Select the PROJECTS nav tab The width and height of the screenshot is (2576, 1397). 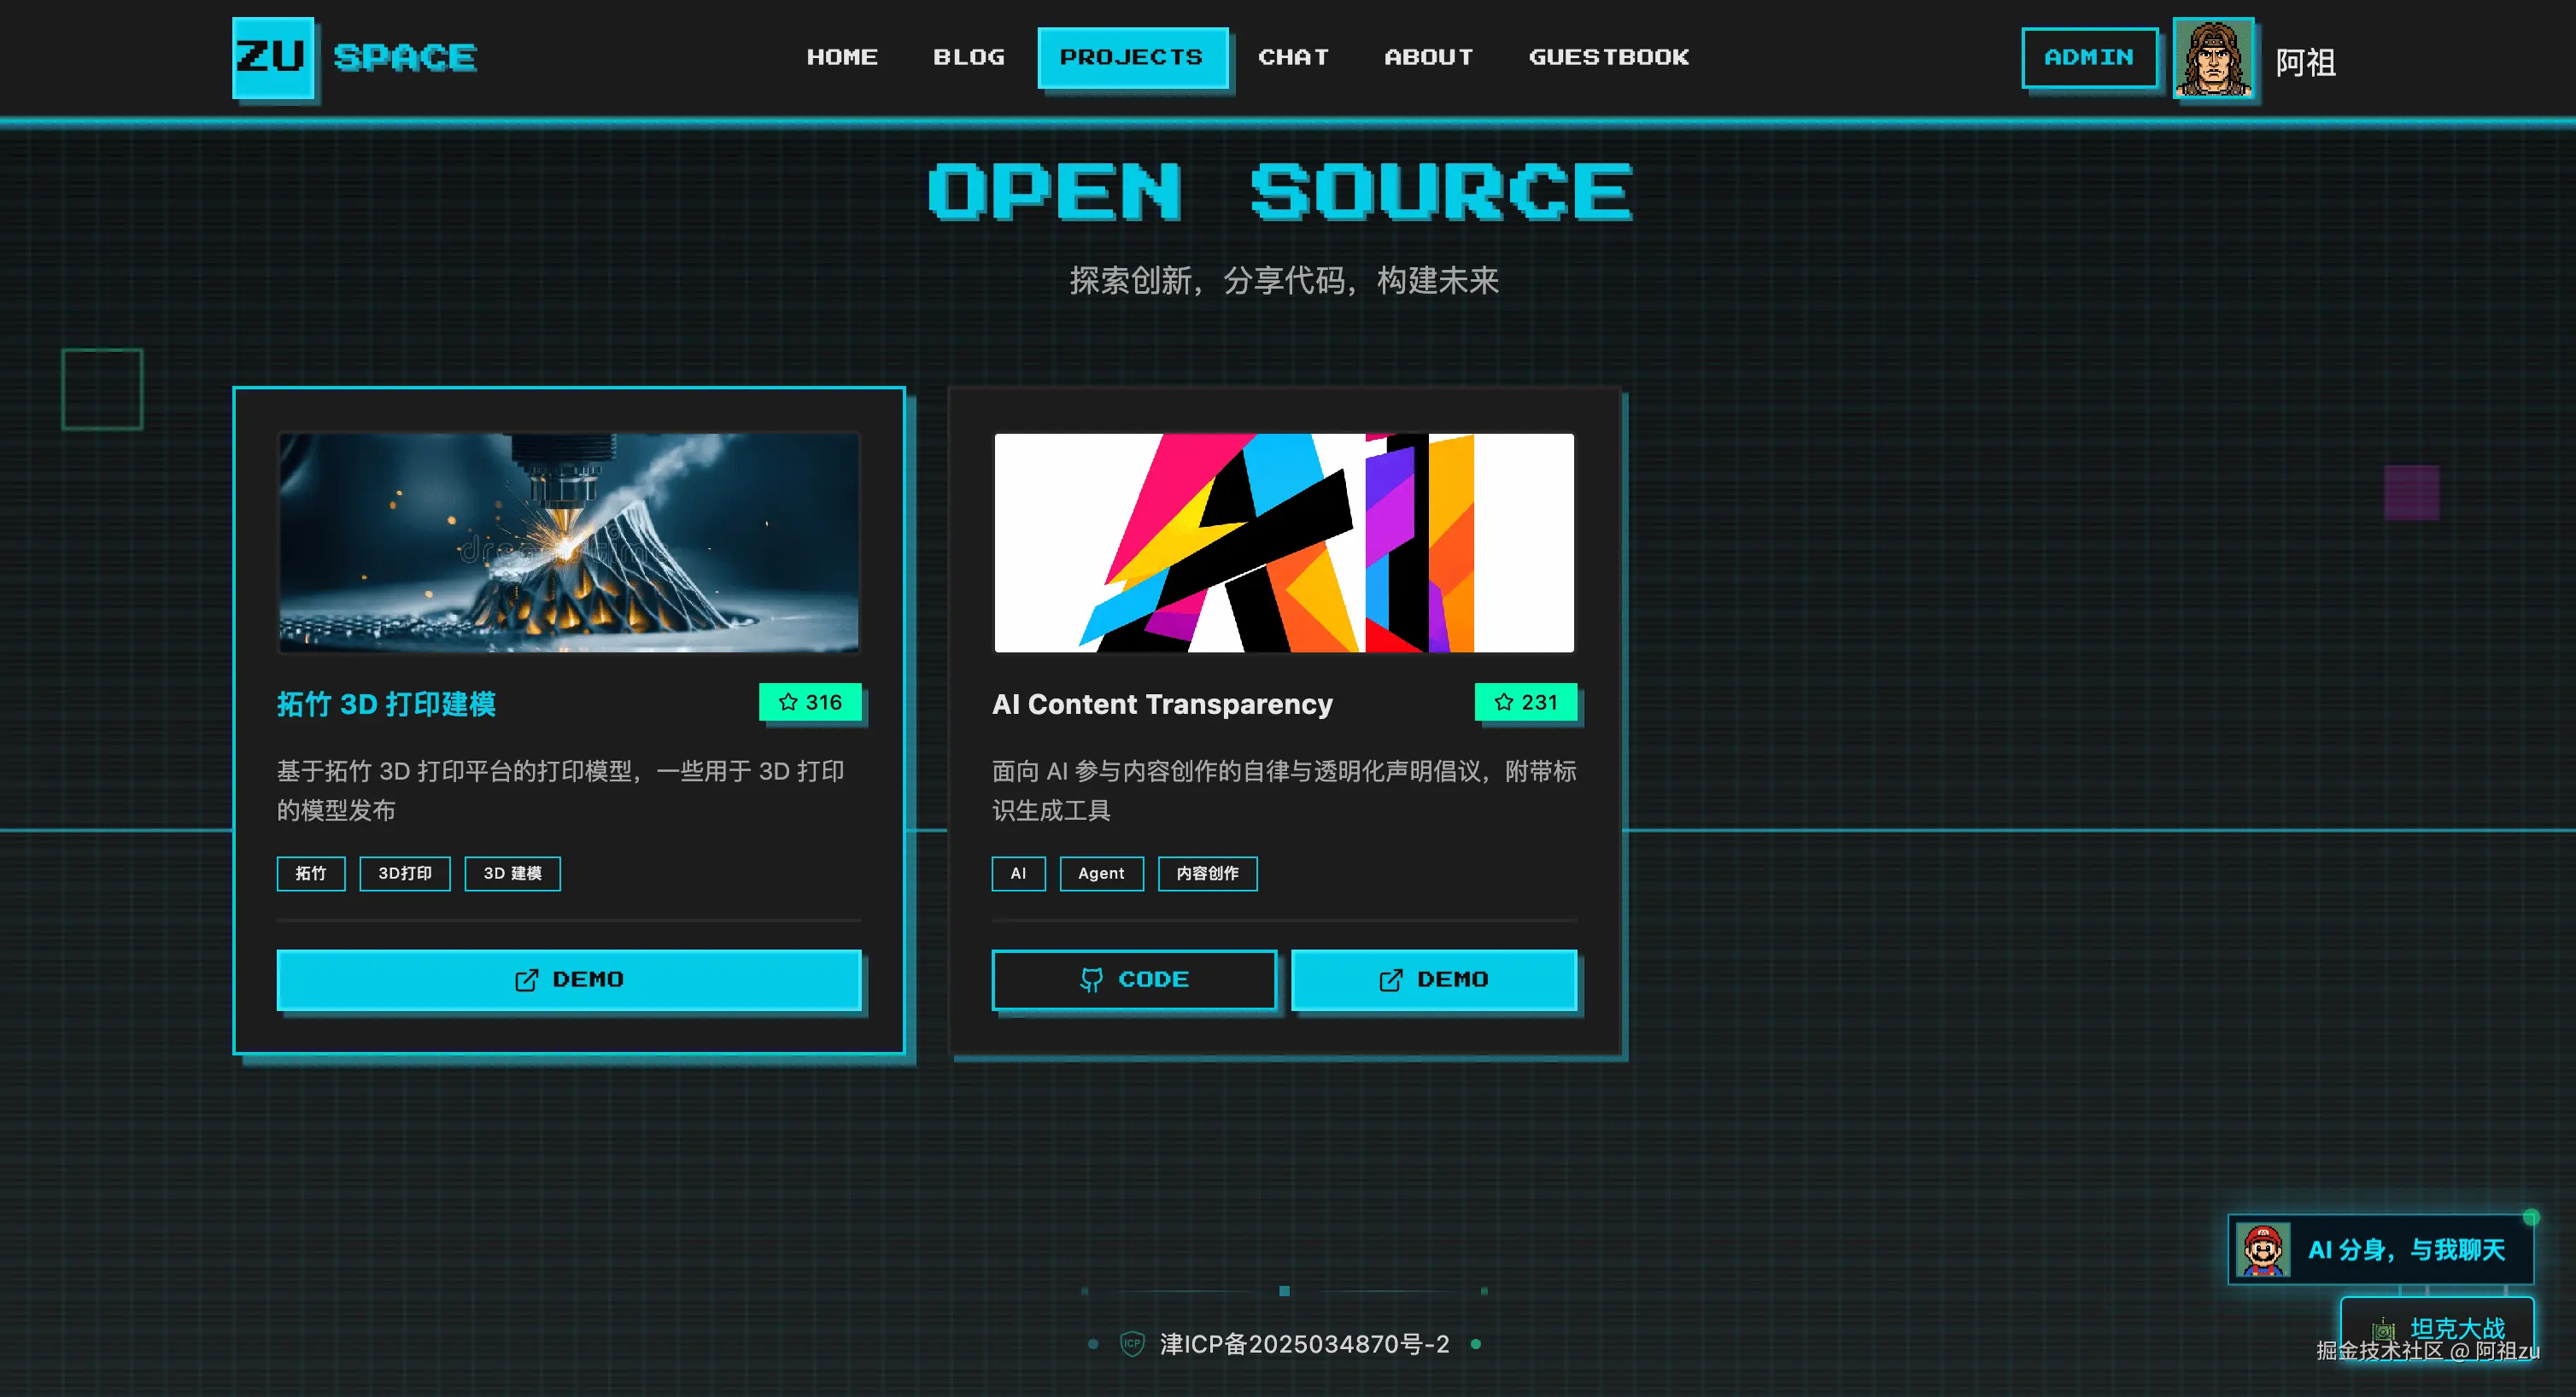1131,57
